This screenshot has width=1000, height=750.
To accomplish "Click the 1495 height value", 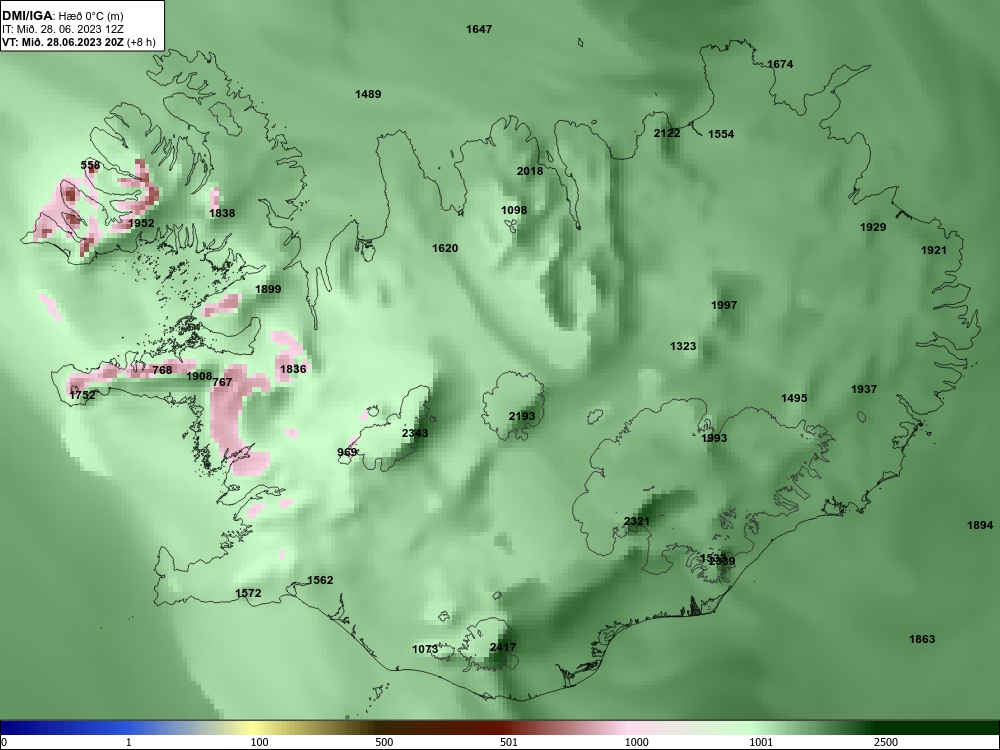I will point(794,399).
